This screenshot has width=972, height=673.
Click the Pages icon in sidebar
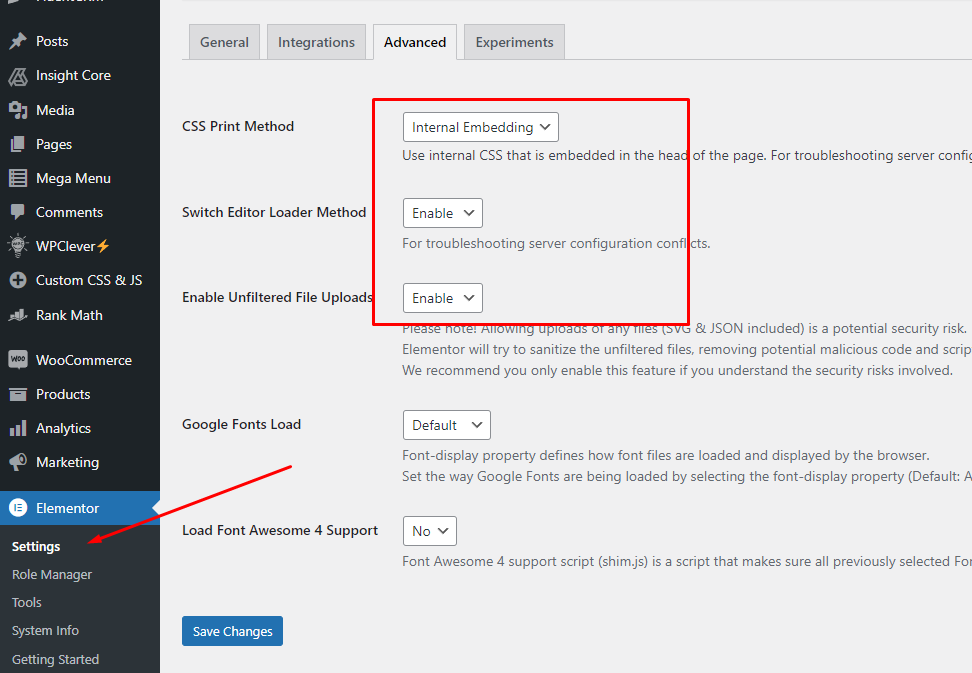click(x=18, y=144)
